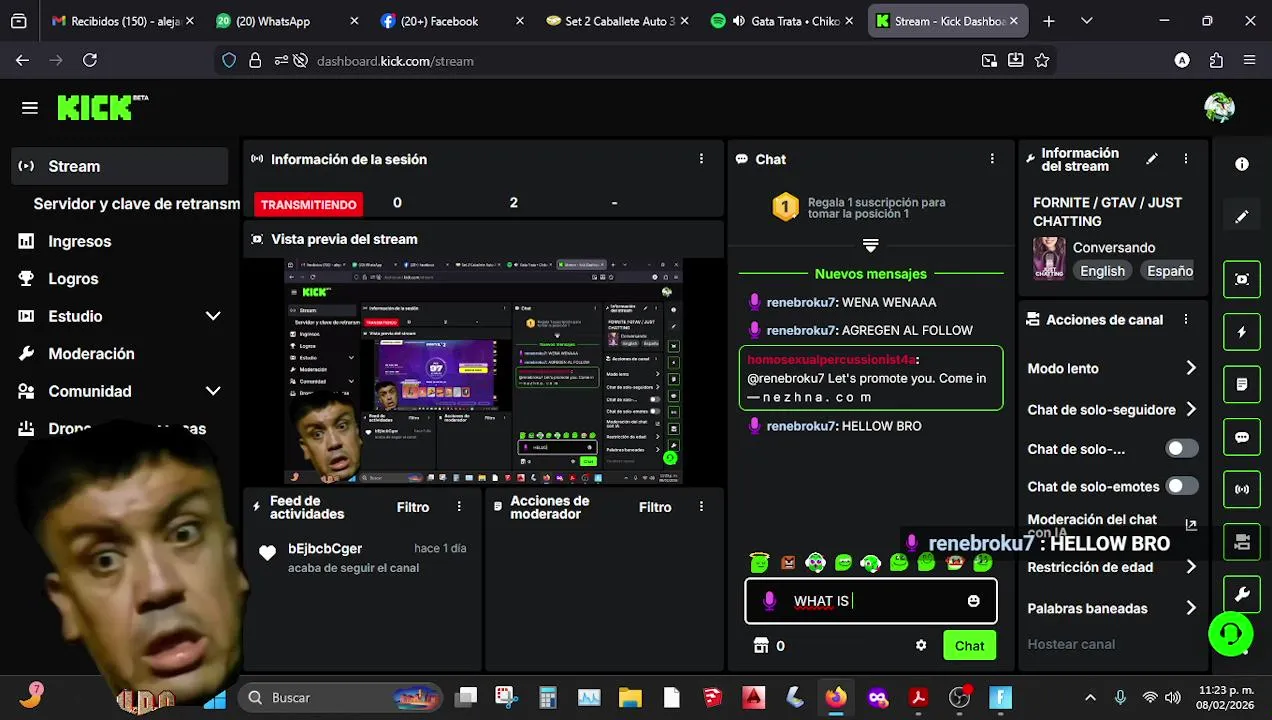
Task: Expand the Estudio sidebar section
Action: click(213, 316)
